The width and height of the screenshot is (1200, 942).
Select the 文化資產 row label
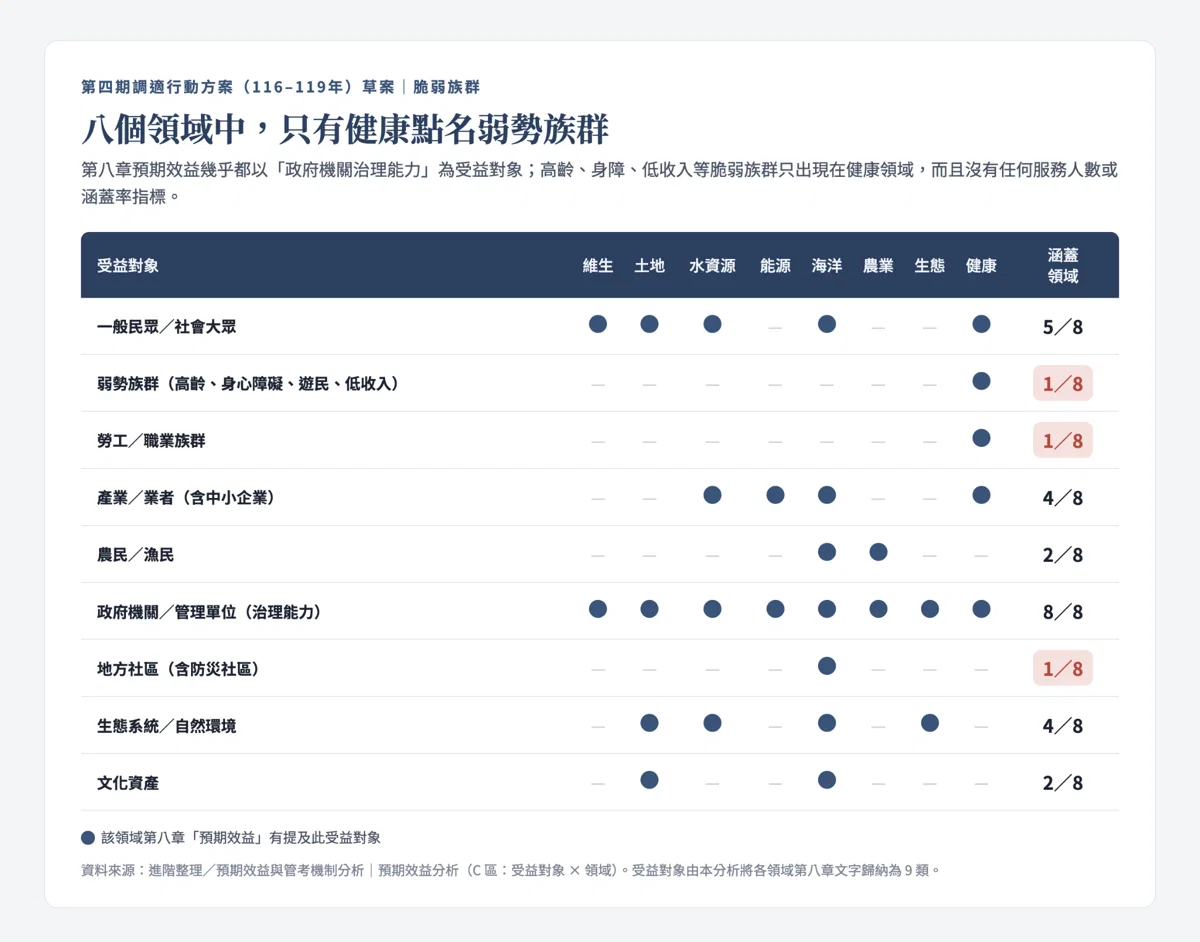coord(128,782)
